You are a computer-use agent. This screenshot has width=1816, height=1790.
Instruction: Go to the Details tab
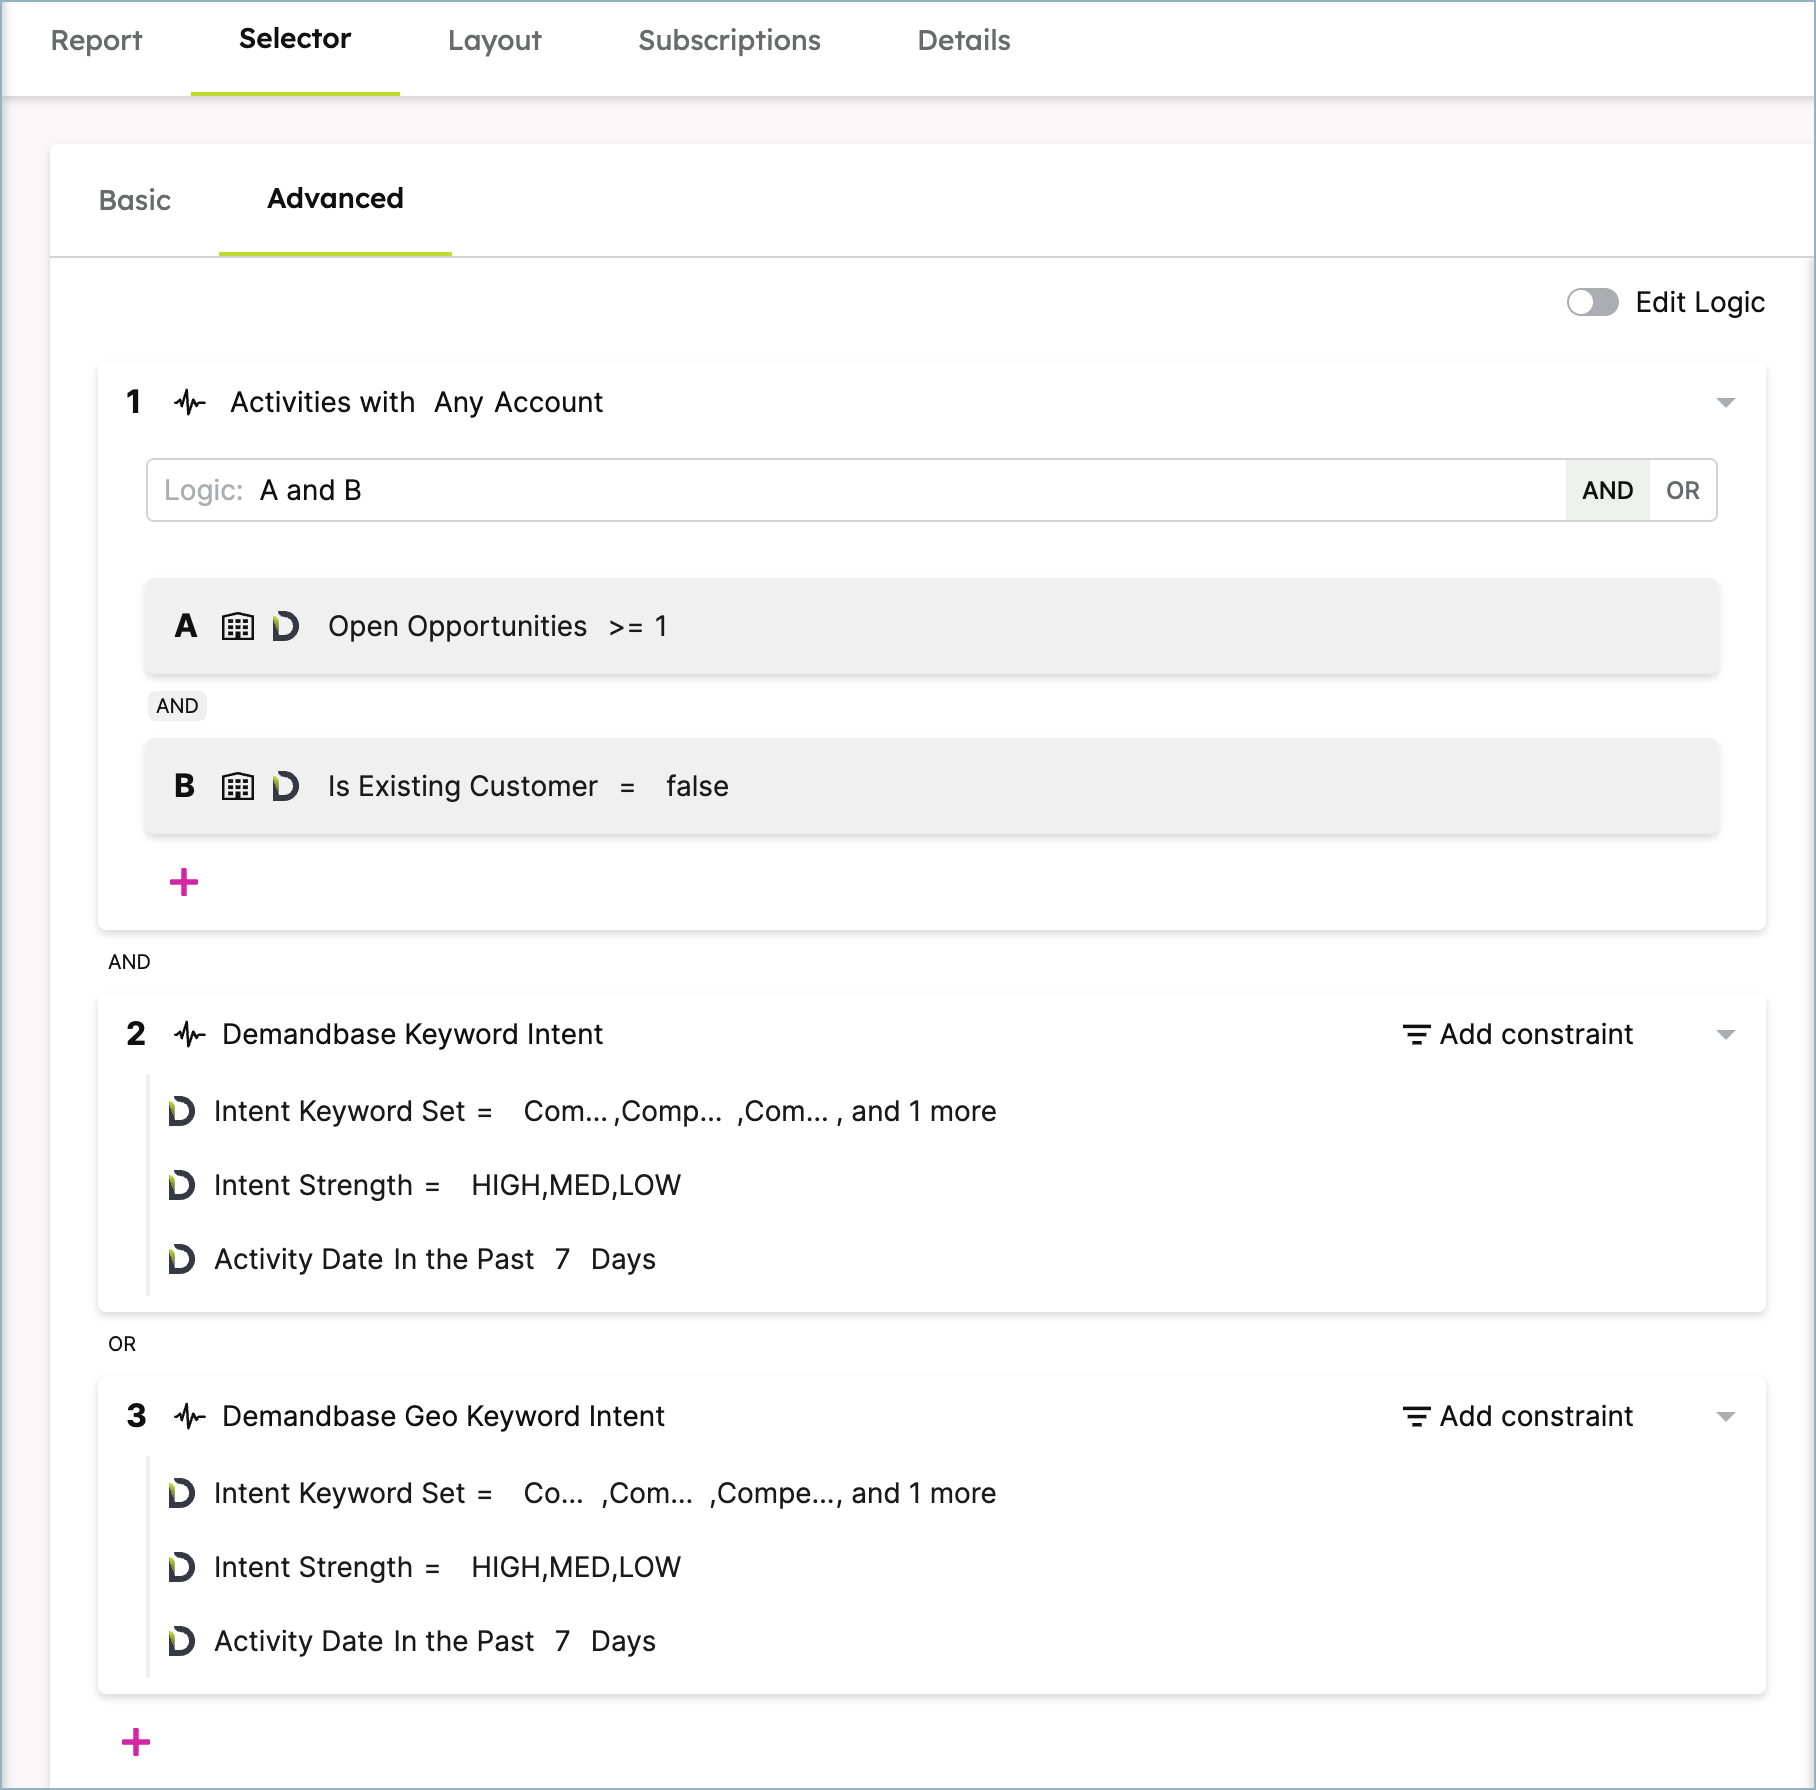tap(964, 41)
